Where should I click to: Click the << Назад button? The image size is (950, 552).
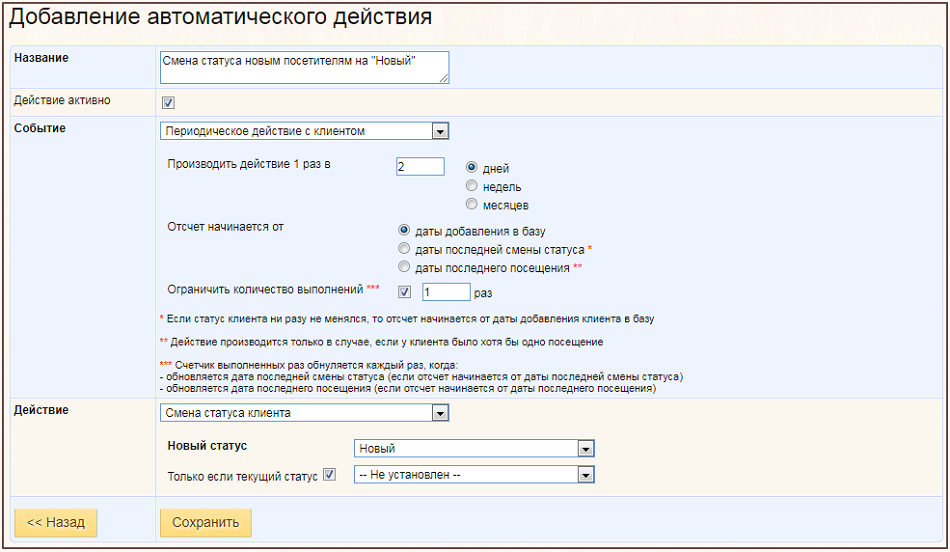click(x=56, y=522)
